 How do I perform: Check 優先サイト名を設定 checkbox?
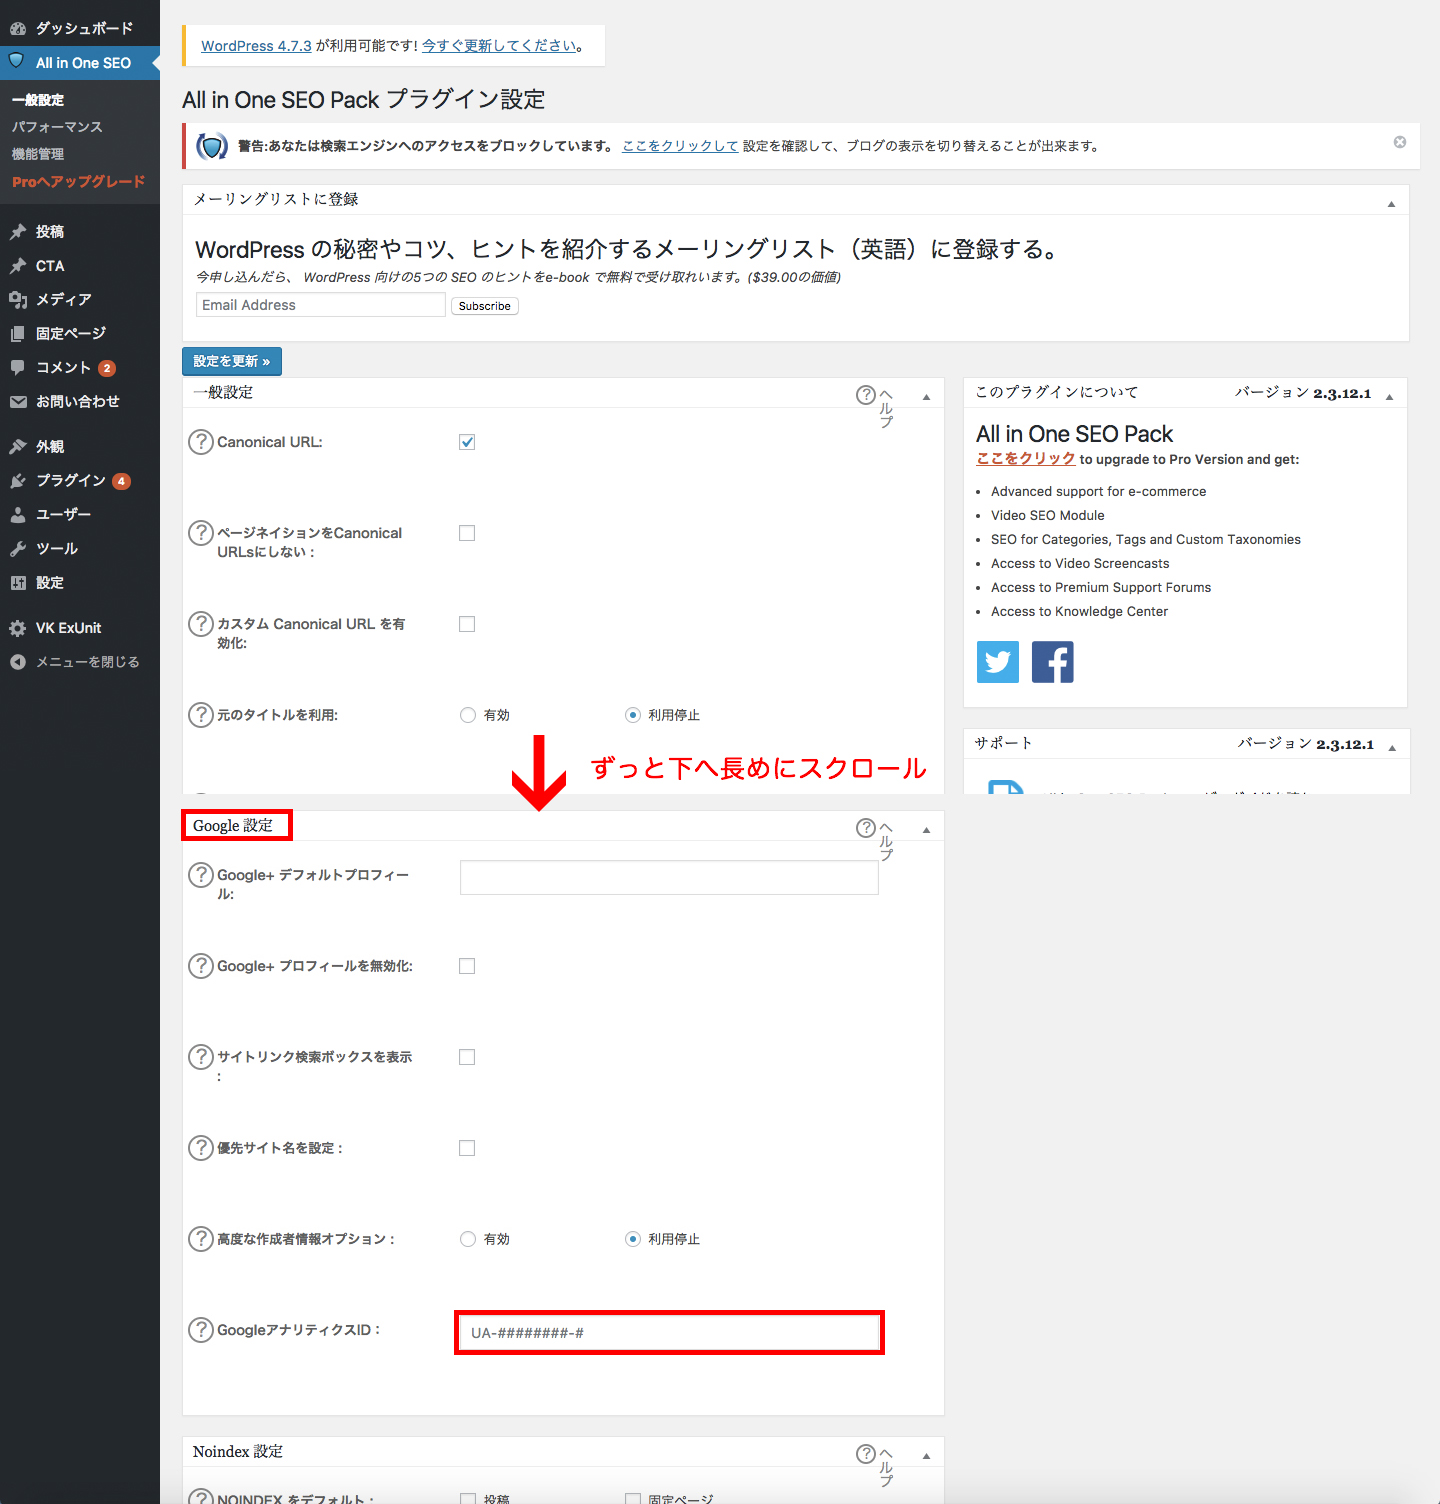(x=467, y=1148)
